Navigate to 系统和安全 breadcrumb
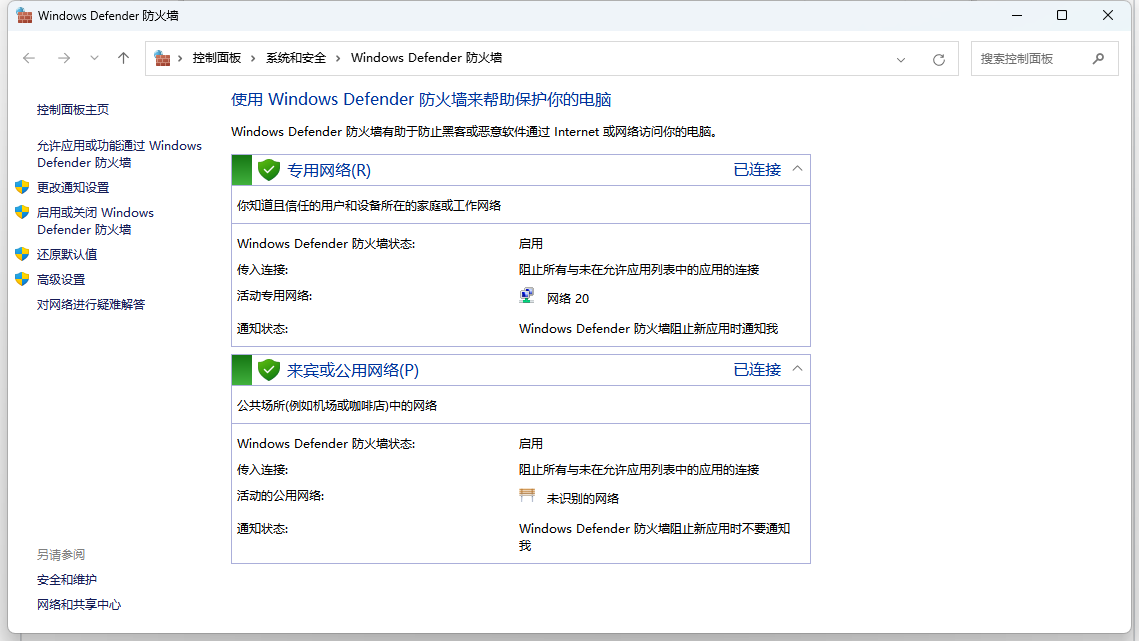Image resolution: width=1139 pixels, height=641 pixels. pos(296,58)
